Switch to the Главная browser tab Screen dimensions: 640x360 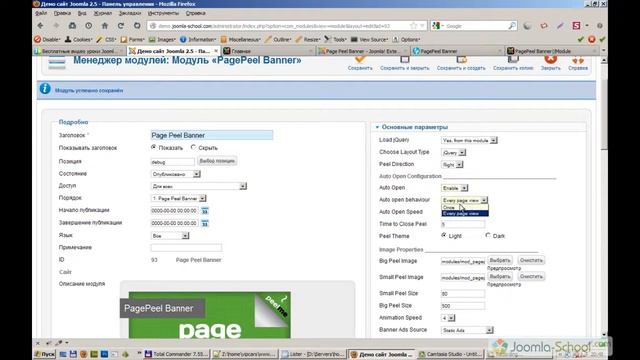click(268, 51)
